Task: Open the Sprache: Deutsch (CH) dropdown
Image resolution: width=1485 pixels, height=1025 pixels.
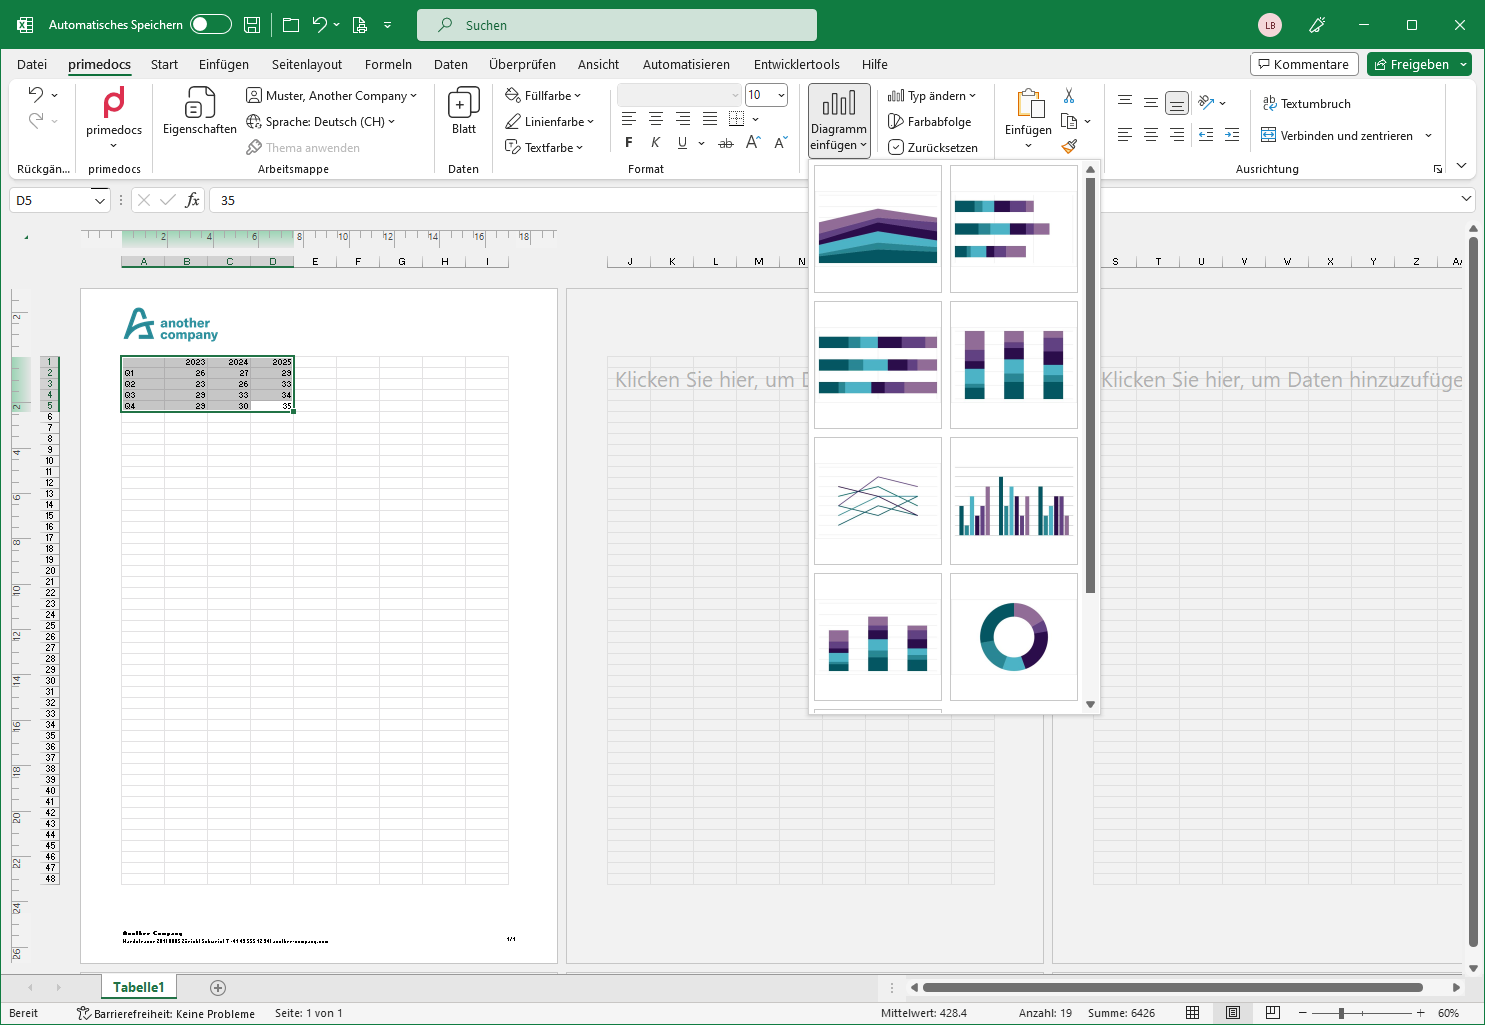Action: [322, 121]
